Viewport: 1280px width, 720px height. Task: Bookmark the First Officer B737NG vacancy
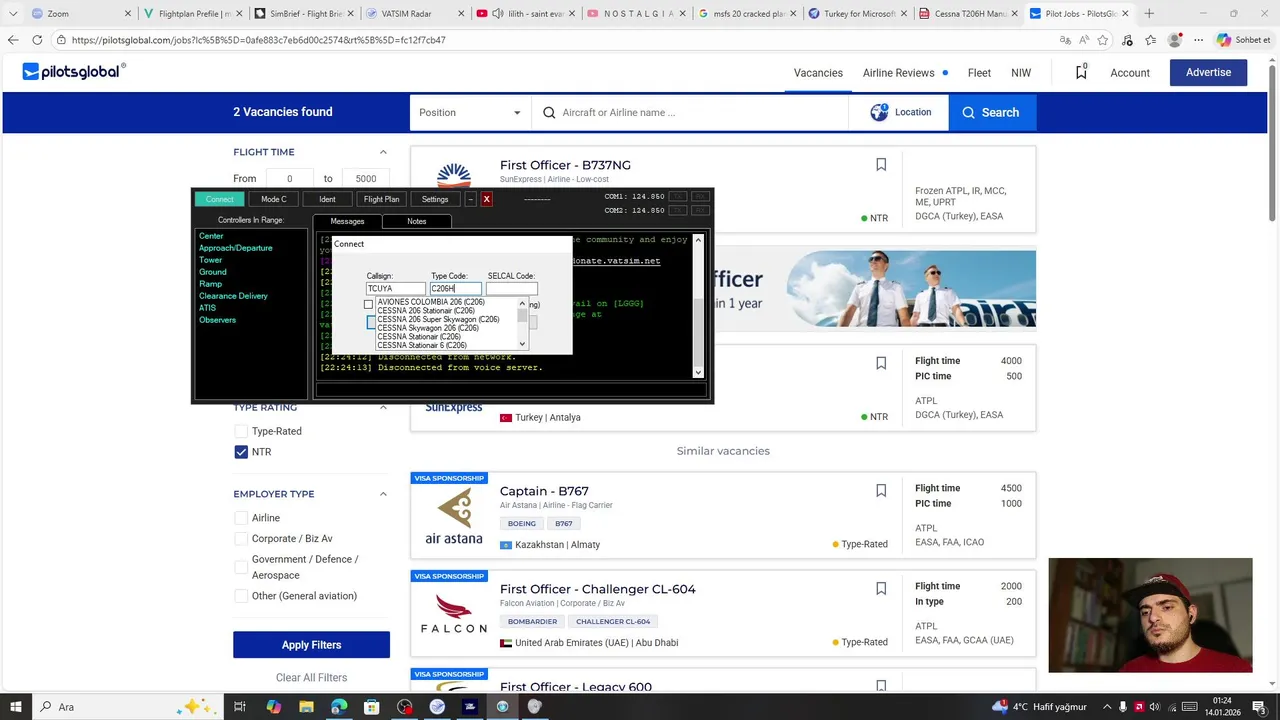click(881, 165)
